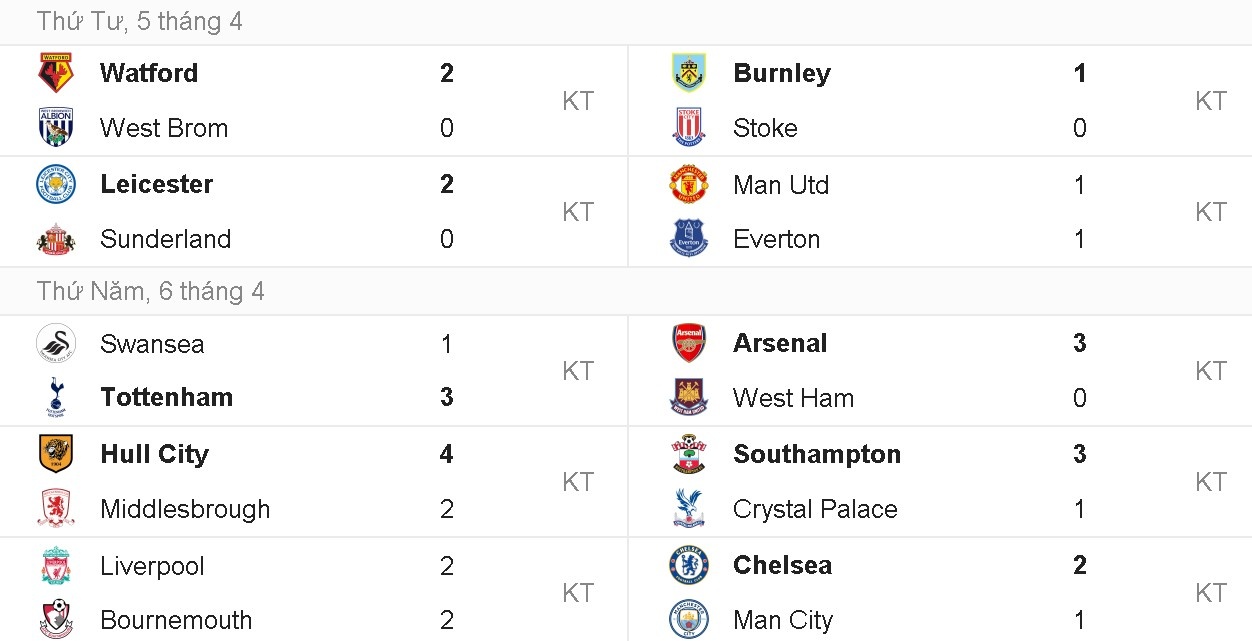This screenshot has width=1252, height=641.
Task: Click the Leicester club crest
Action: coord(56,184)
